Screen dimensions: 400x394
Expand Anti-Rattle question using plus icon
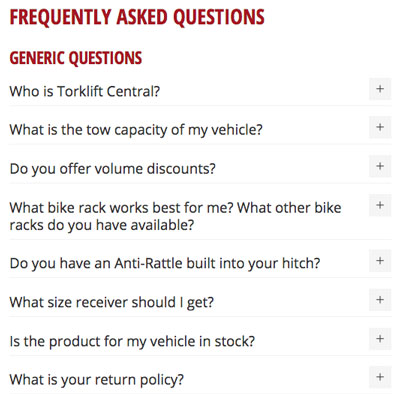tap(380, 261)
